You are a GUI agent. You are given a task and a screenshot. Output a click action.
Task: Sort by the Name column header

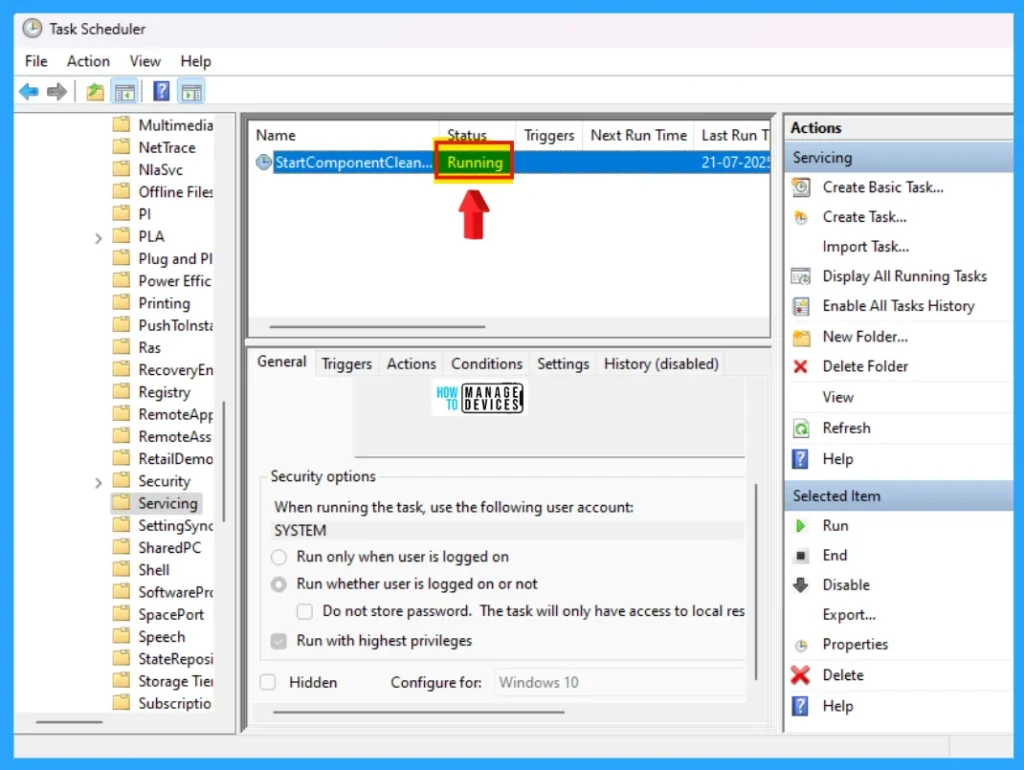[344, 135]
